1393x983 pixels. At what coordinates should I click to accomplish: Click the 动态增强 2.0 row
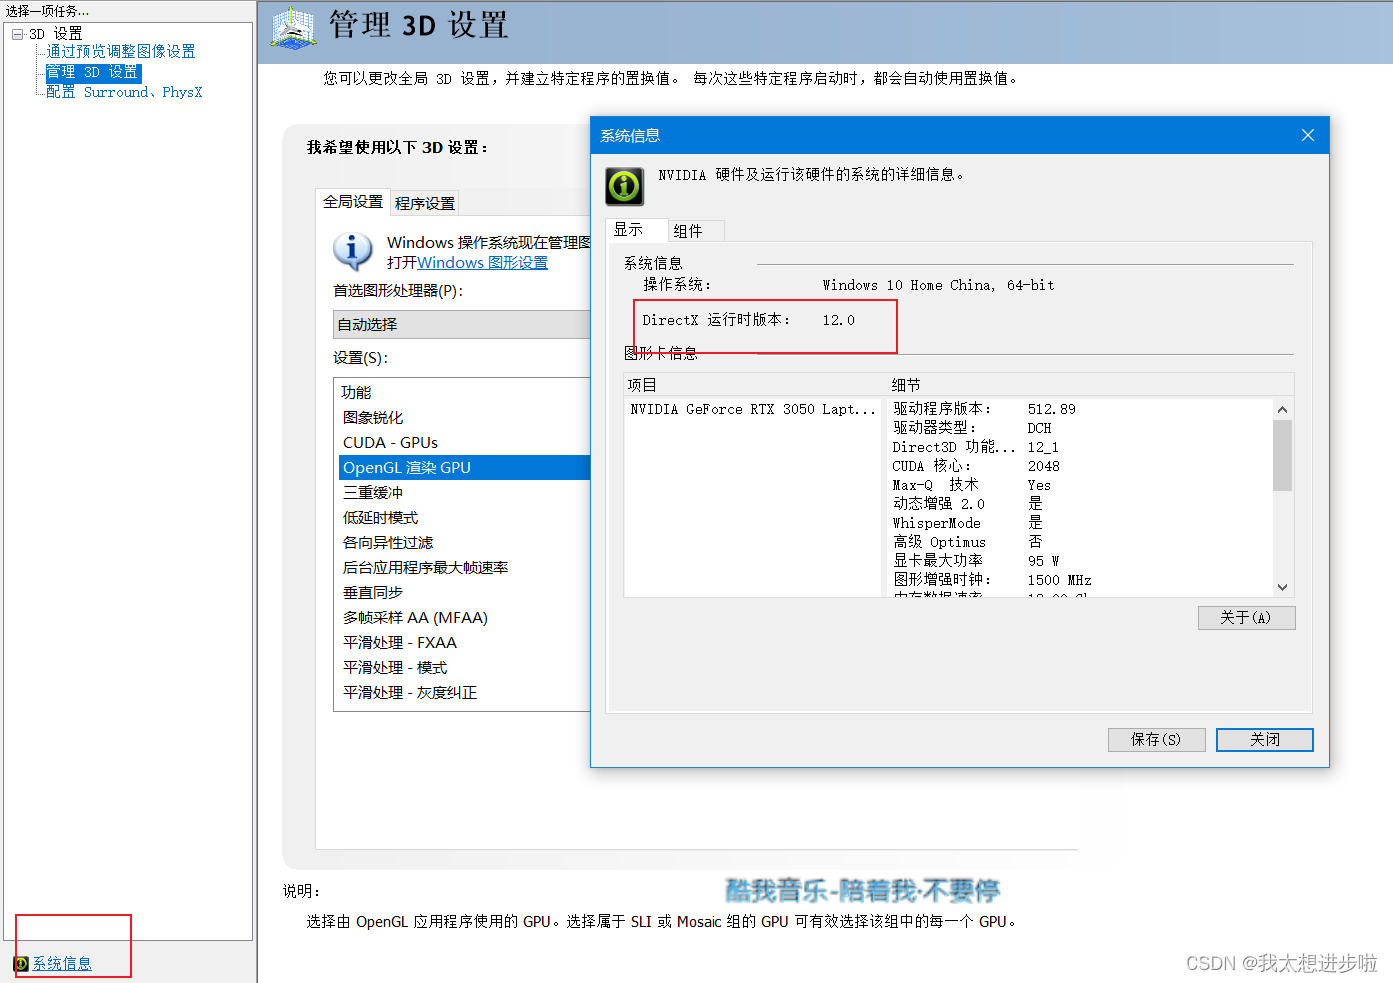tap(1080, 504)
